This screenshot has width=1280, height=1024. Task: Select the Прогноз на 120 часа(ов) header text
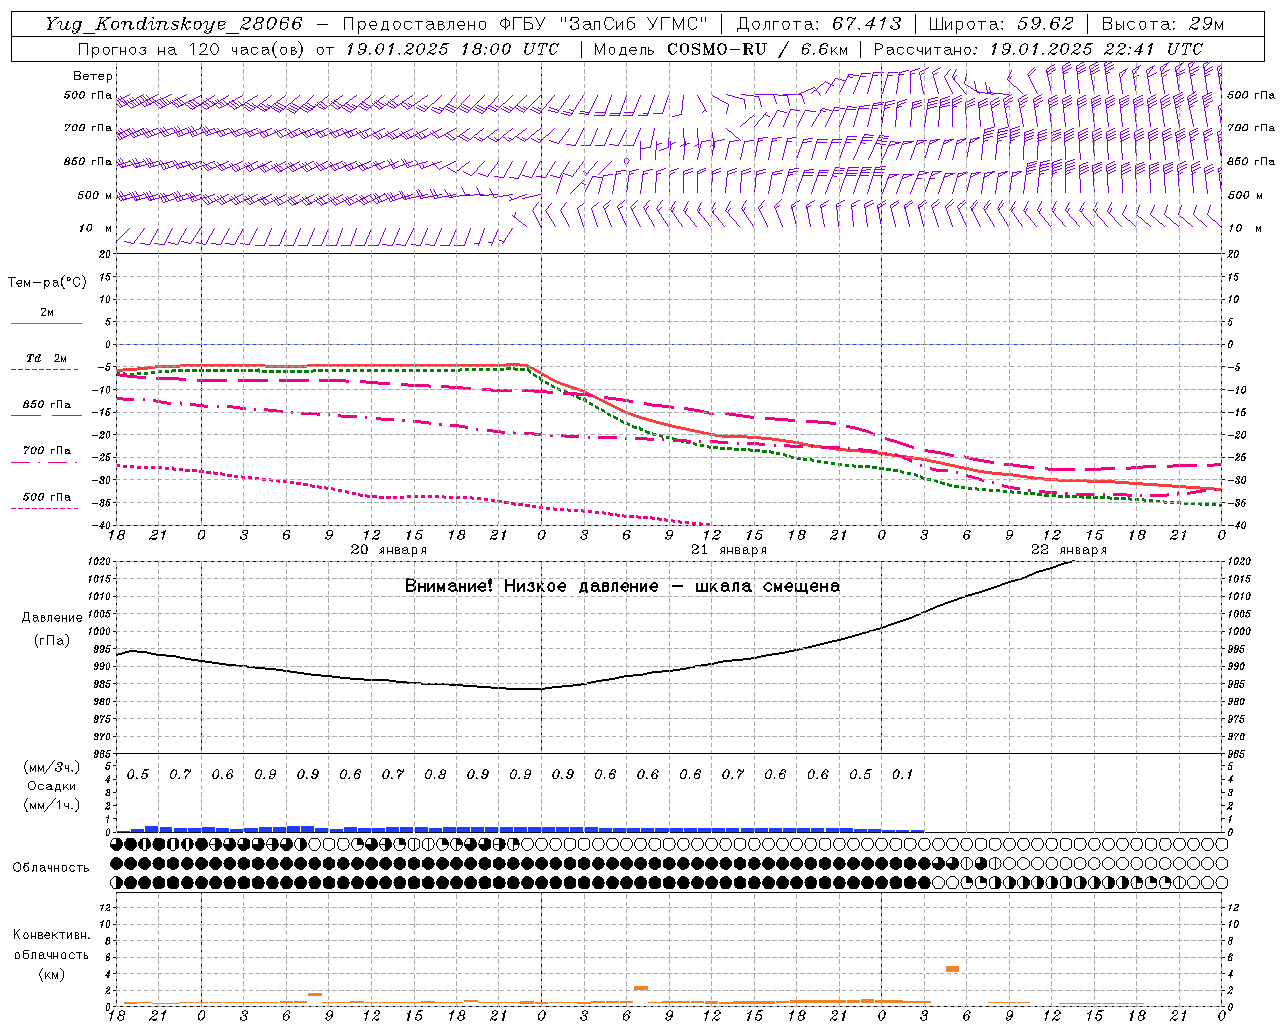[x=192, y=49]
